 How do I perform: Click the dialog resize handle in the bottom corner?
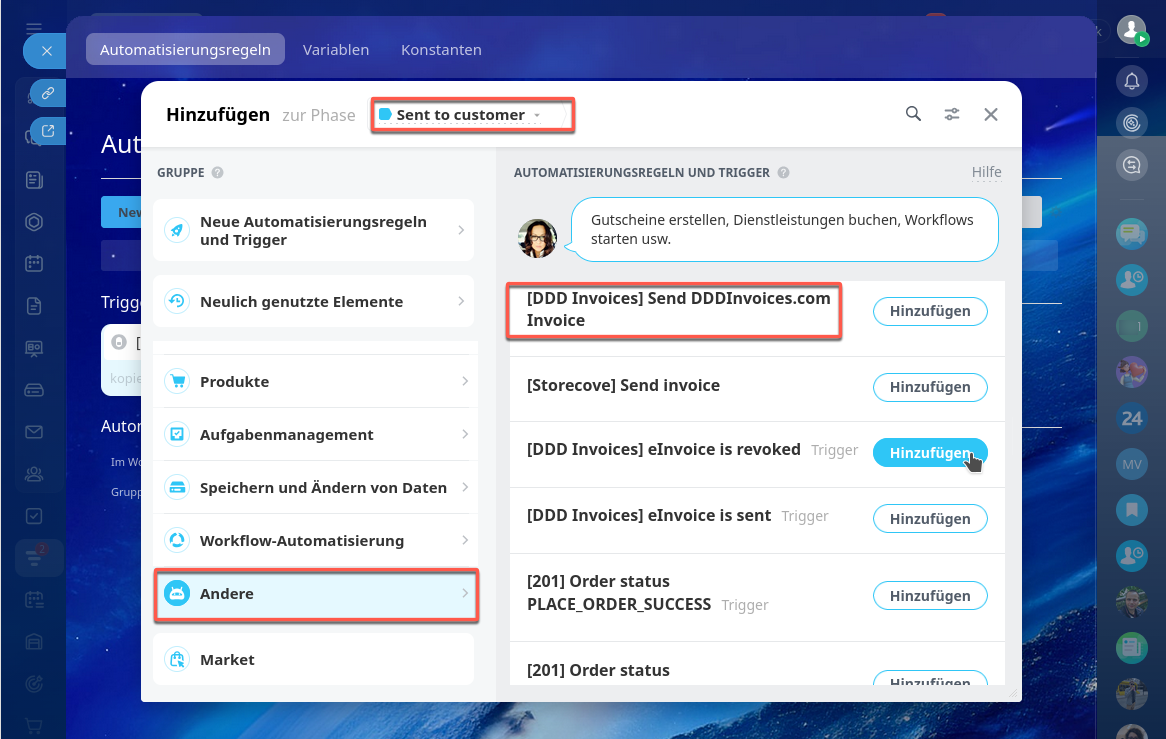[x=1013, y=693]
